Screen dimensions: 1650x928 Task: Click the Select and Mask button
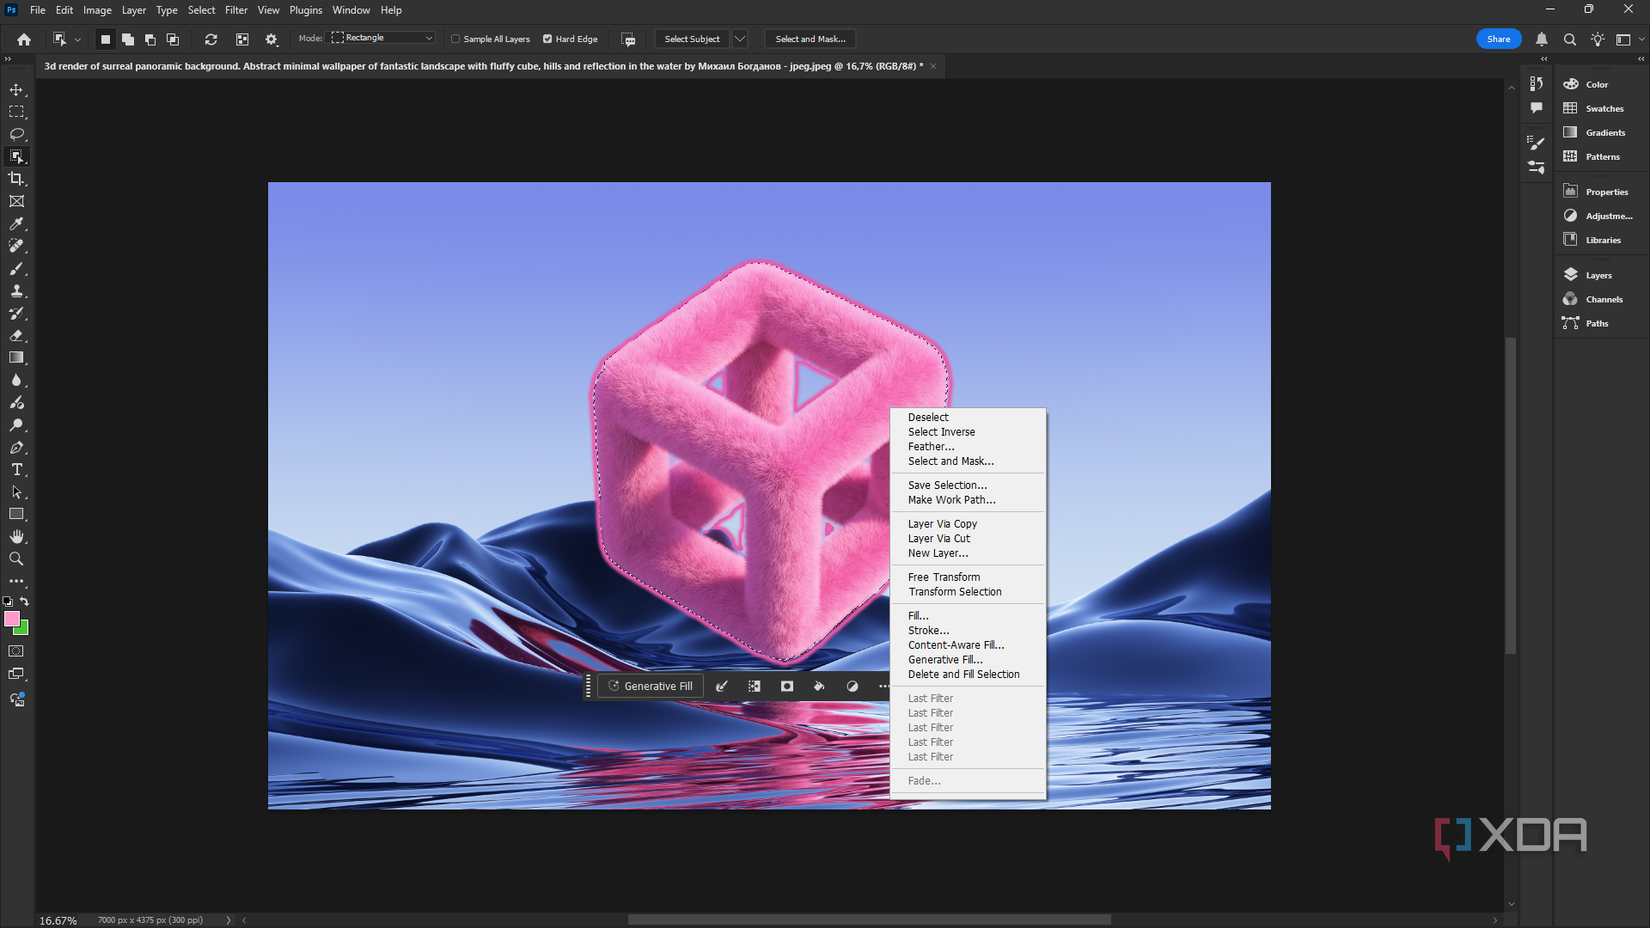[x=810, y=39]
